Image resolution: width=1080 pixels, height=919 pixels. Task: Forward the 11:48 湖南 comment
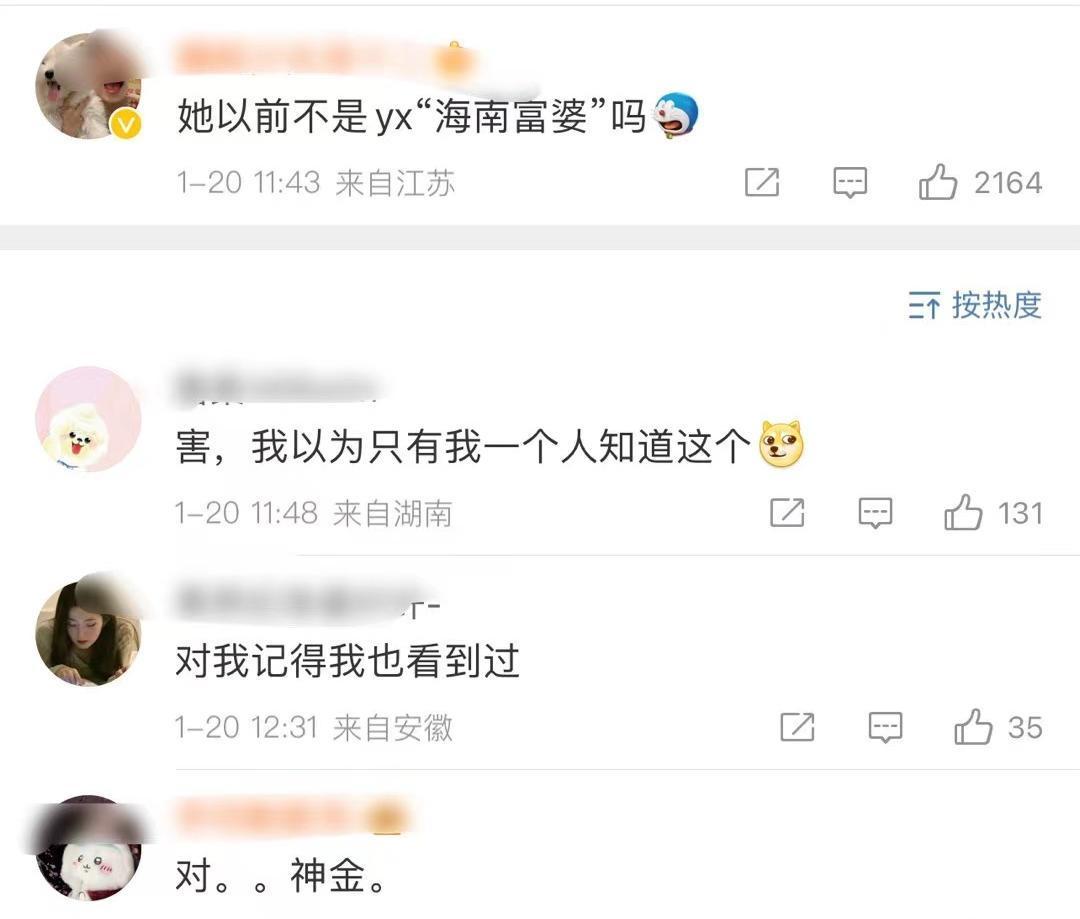(x=787, y=513)
